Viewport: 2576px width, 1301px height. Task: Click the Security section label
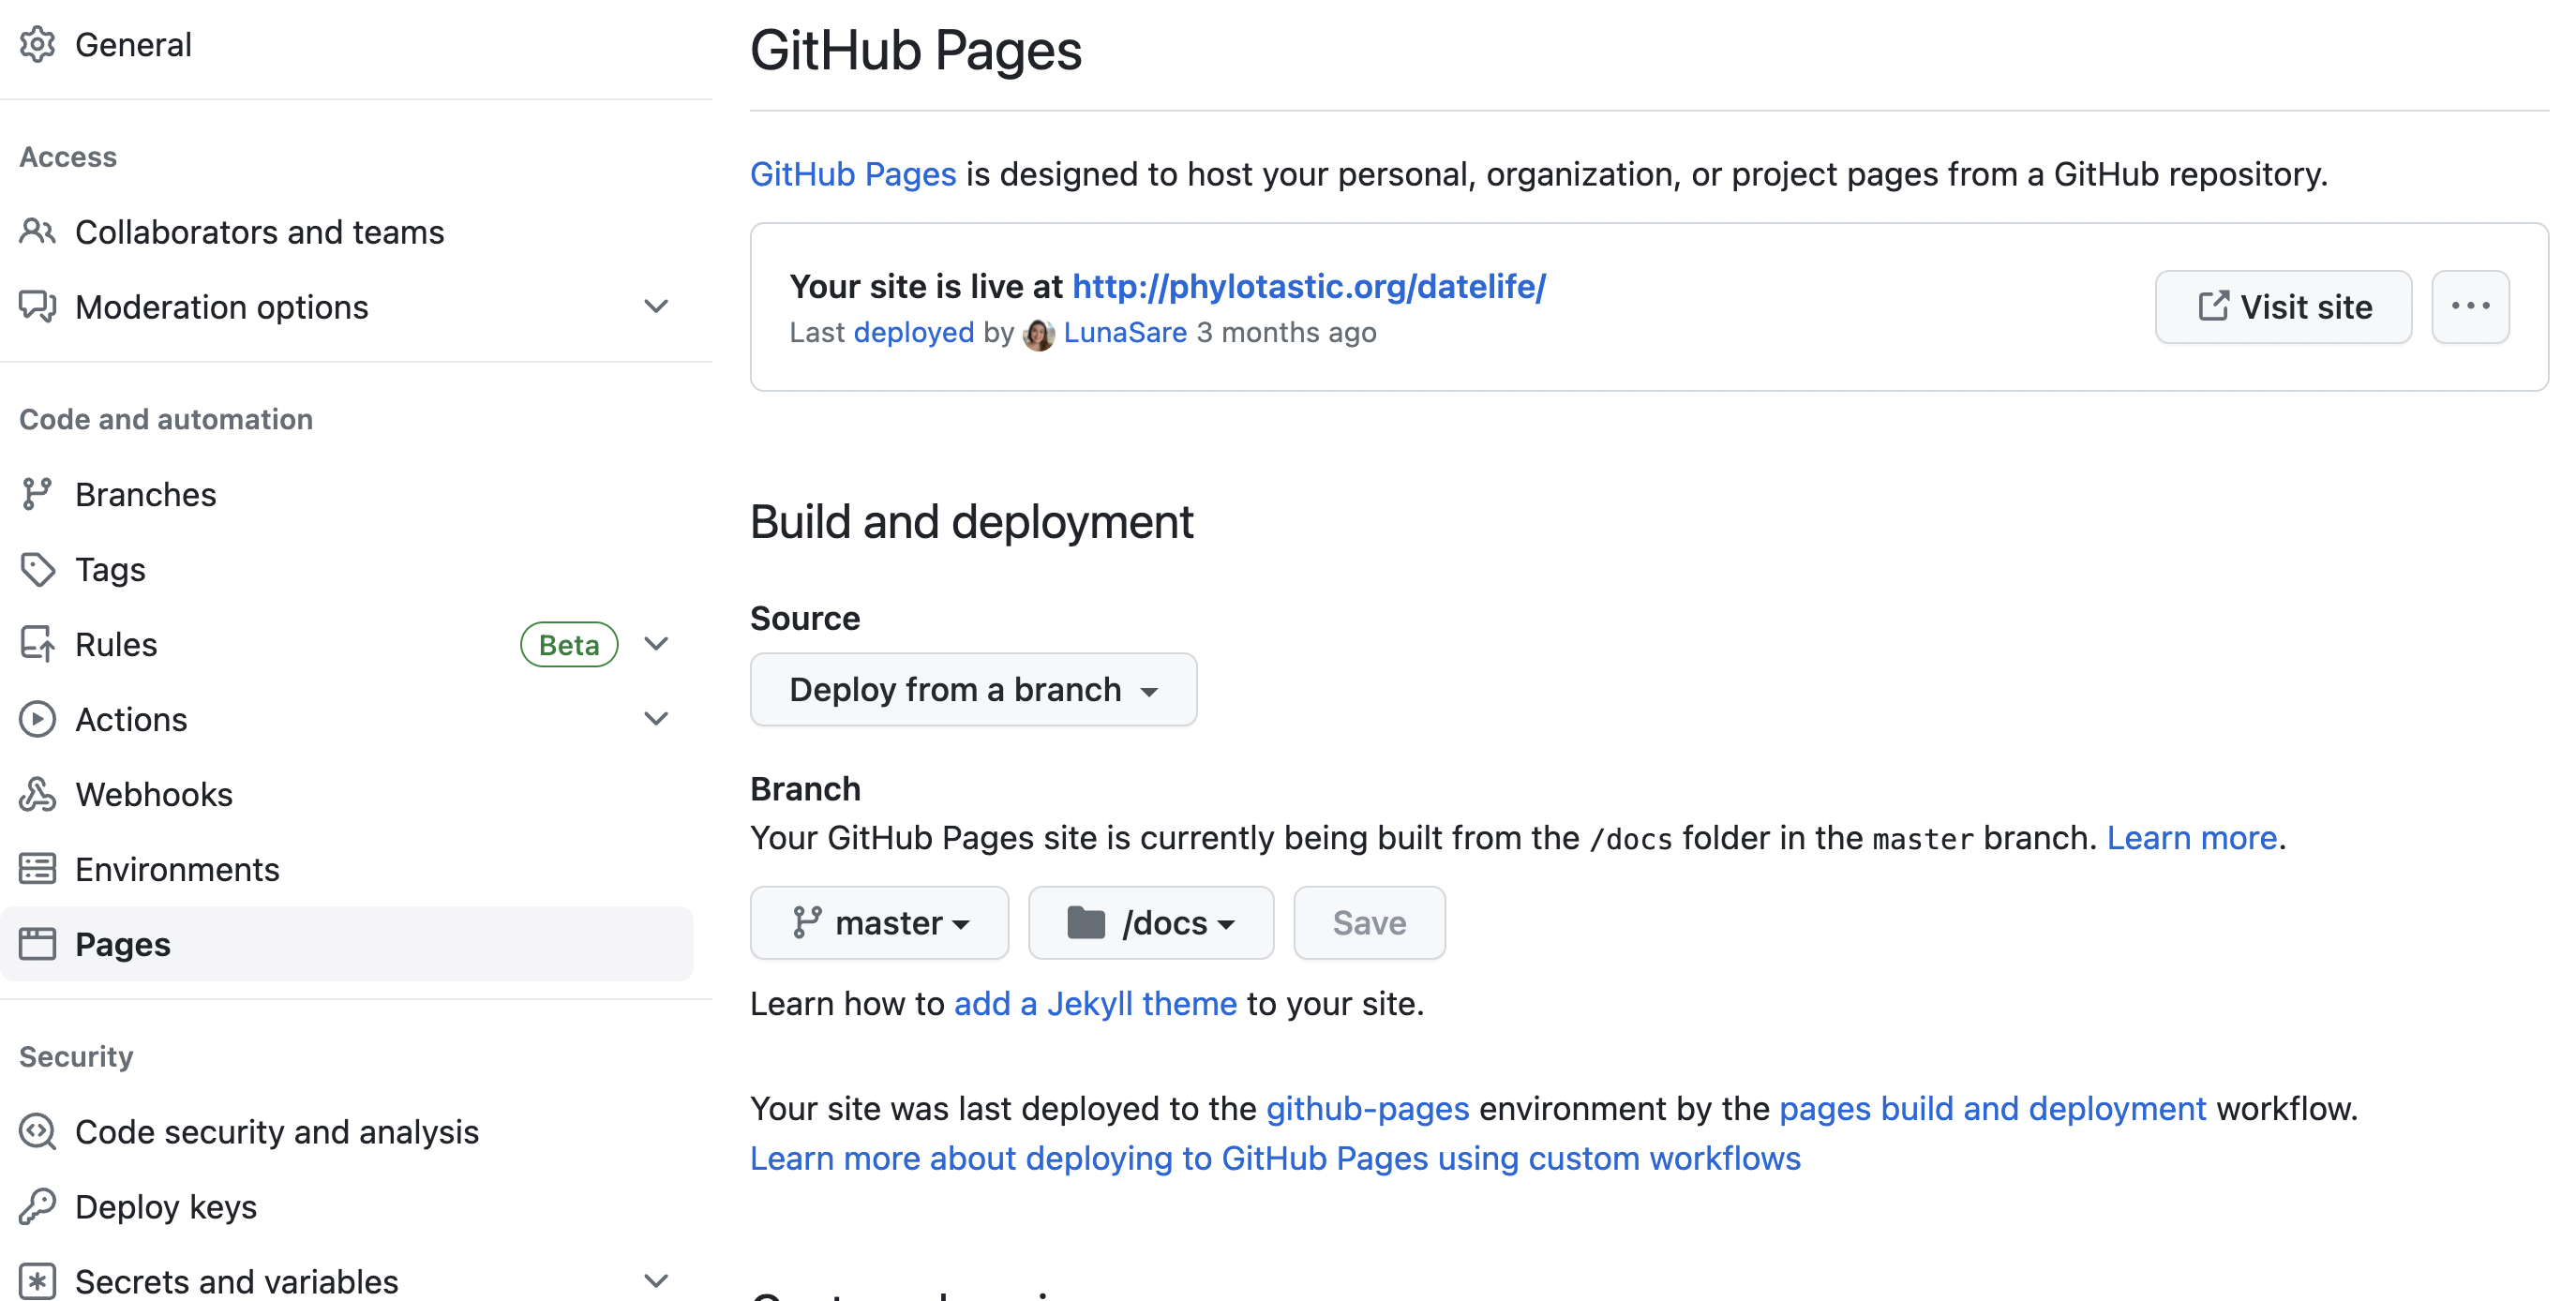pyautogui.click(x=76, y=1057)
